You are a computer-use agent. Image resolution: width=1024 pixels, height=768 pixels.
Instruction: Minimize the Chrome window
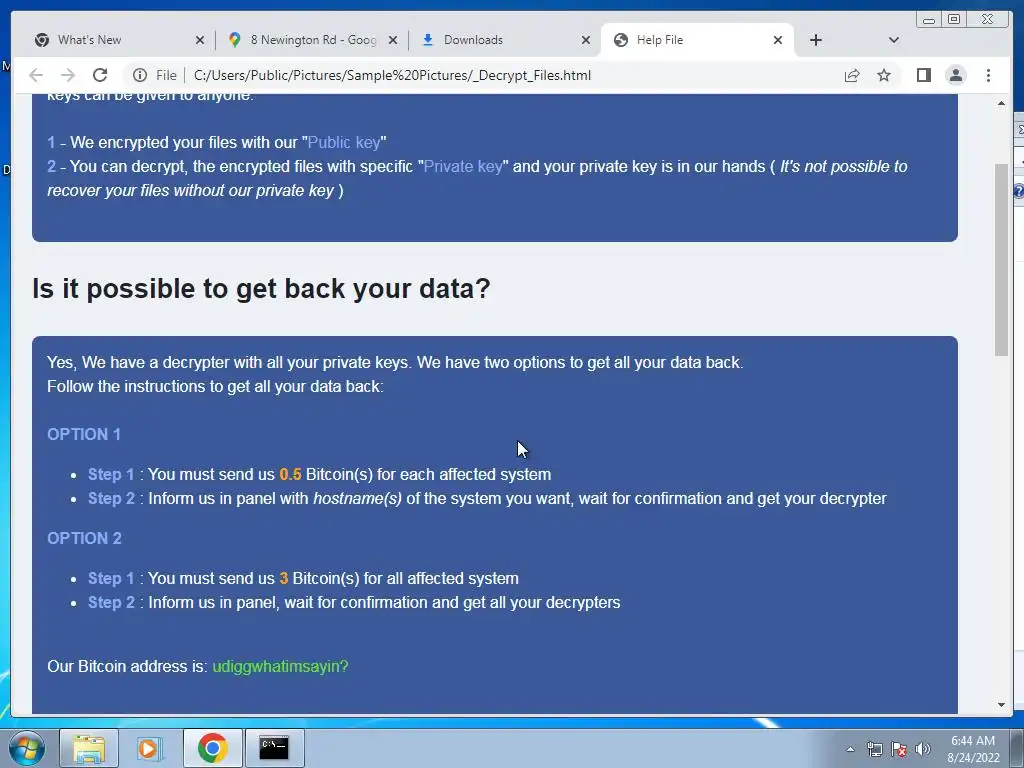(929, 20)
